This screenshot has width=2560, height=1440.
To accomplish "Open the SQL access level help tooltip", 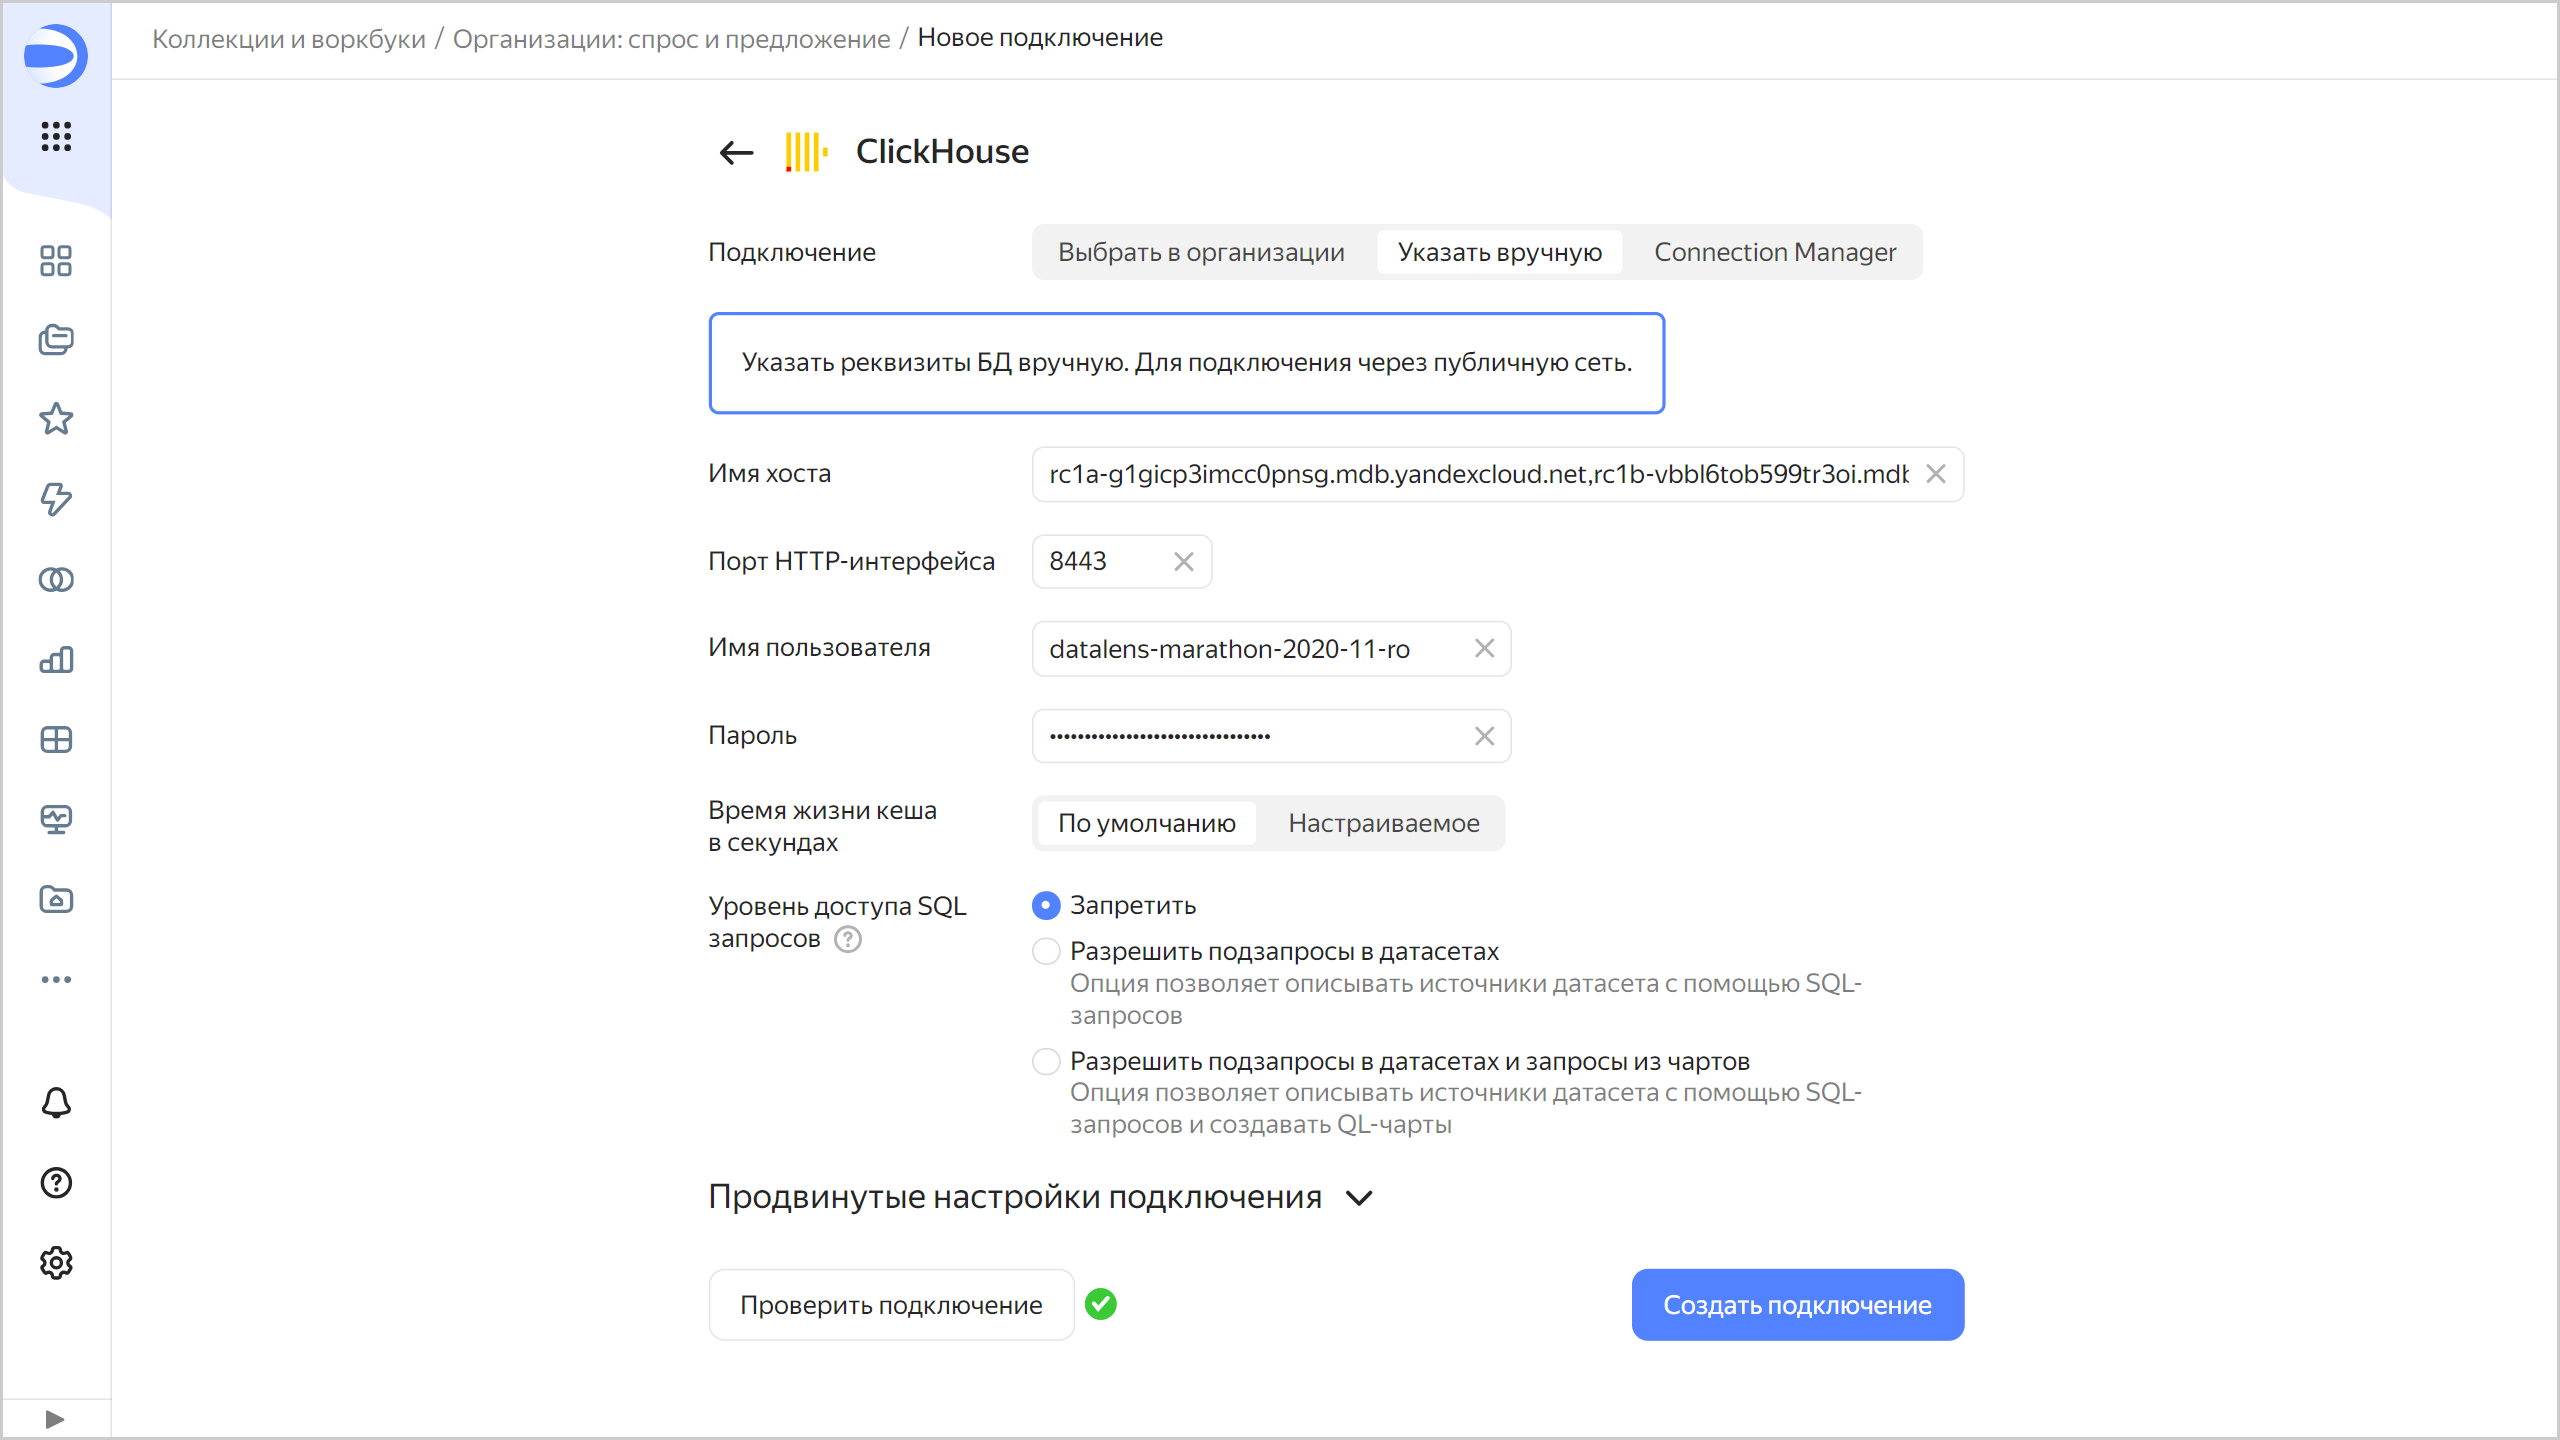I will 847,938.
